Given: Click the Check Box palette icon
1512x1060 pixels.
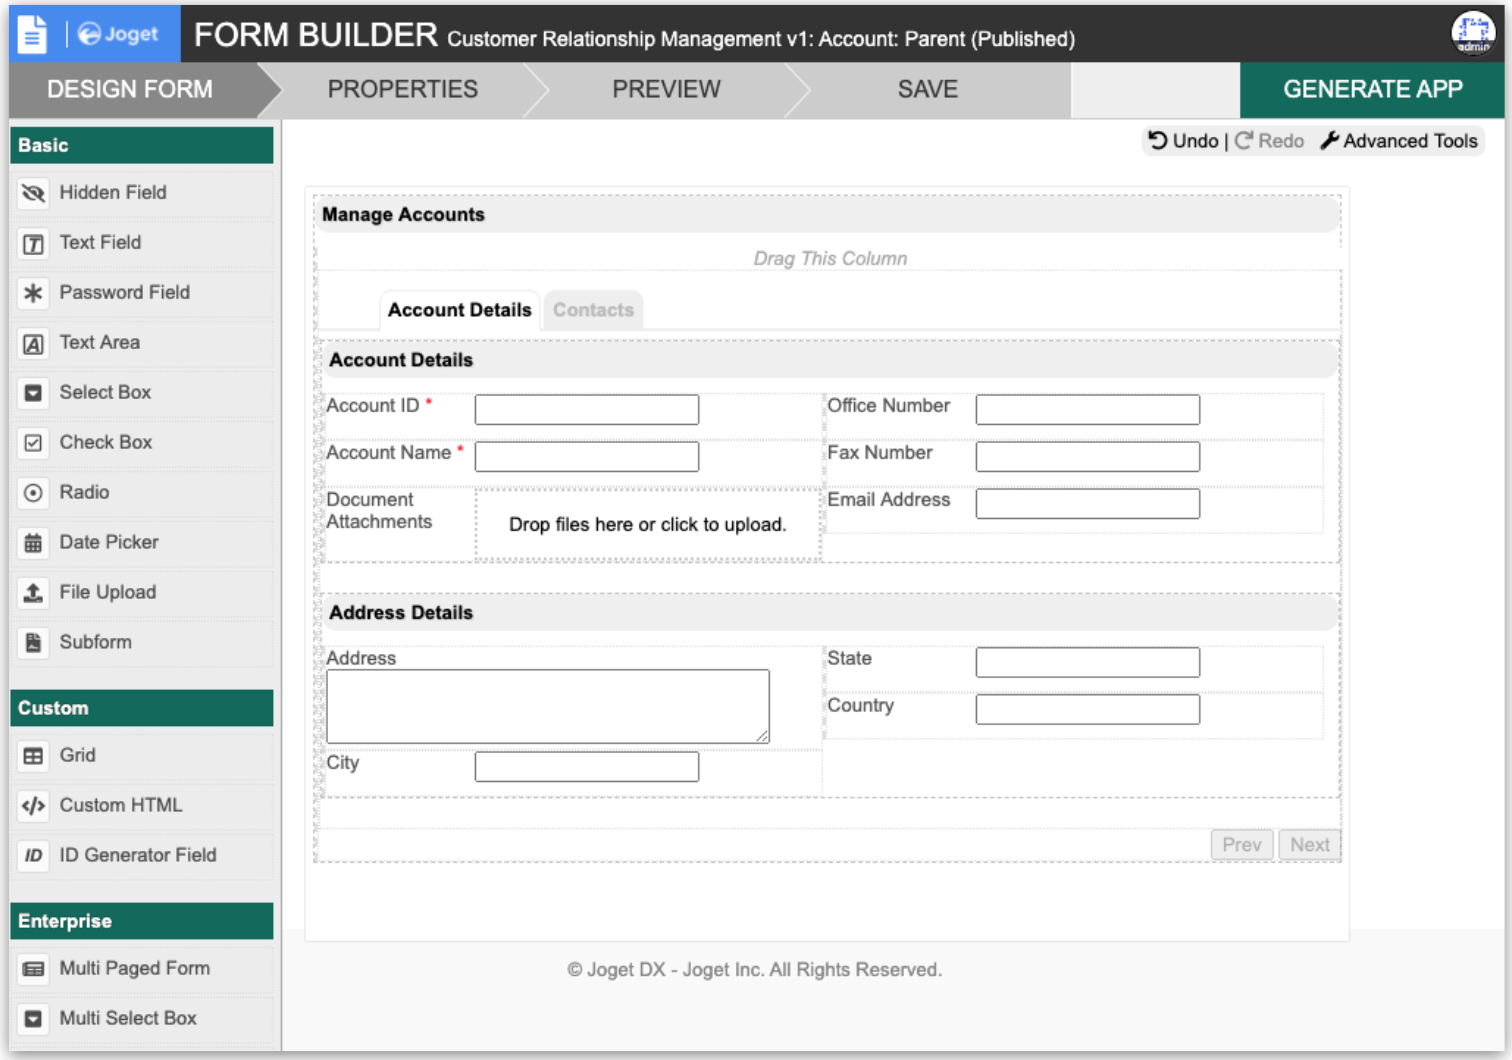Looking at the screenshot, I should point(33,443).
